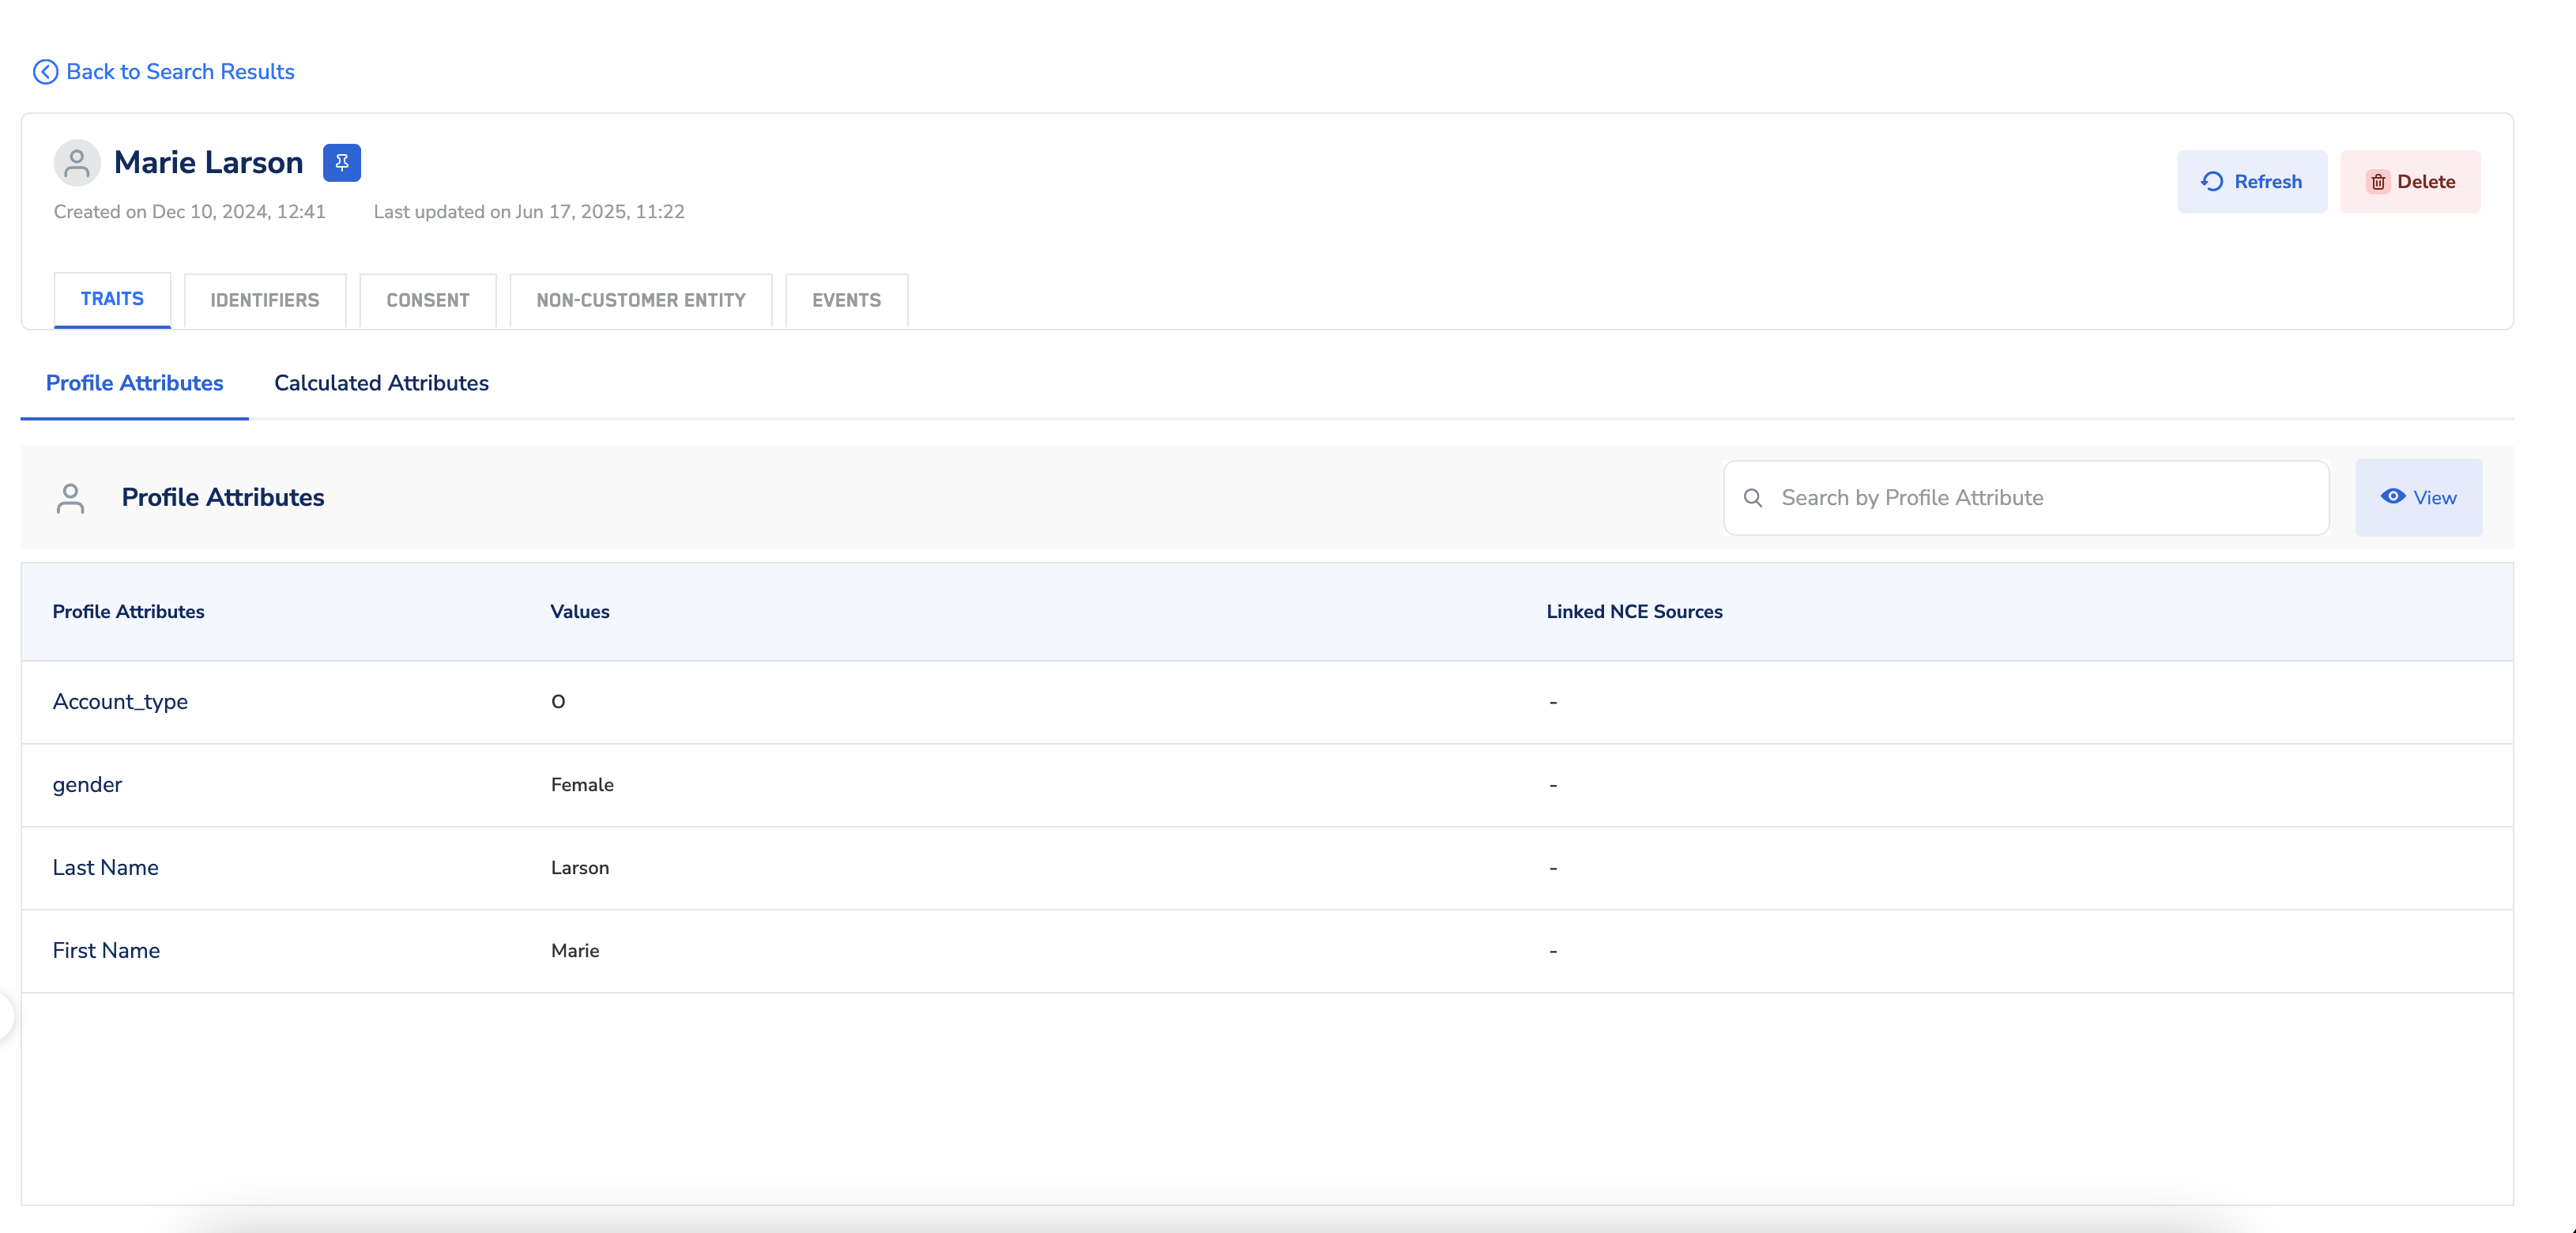The height and width of the screenshot is (1233, 2576).
Task: Click the refresh arrow icon
Action: 2212,182
